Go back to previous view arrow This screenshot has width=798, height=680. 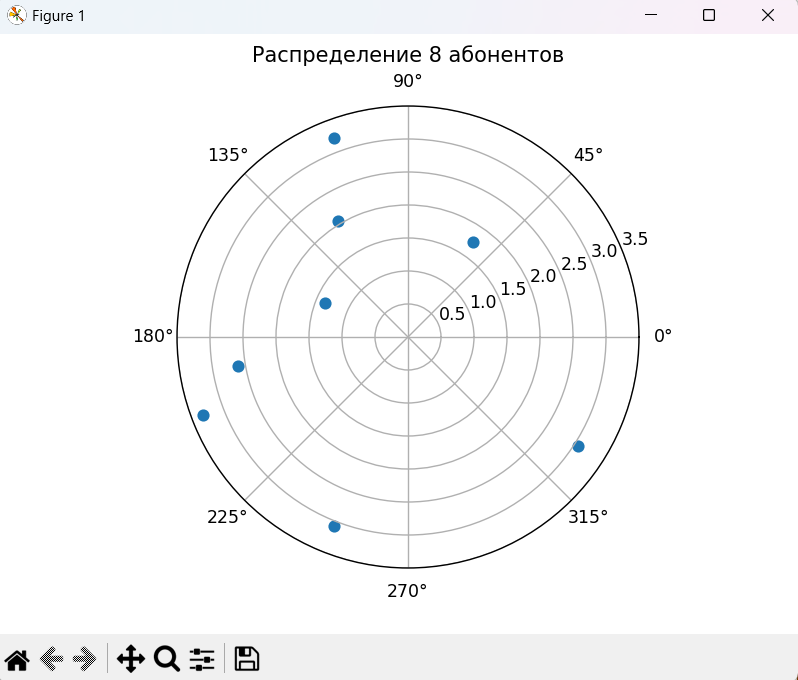pyautogui.click(x=51, y=660)
